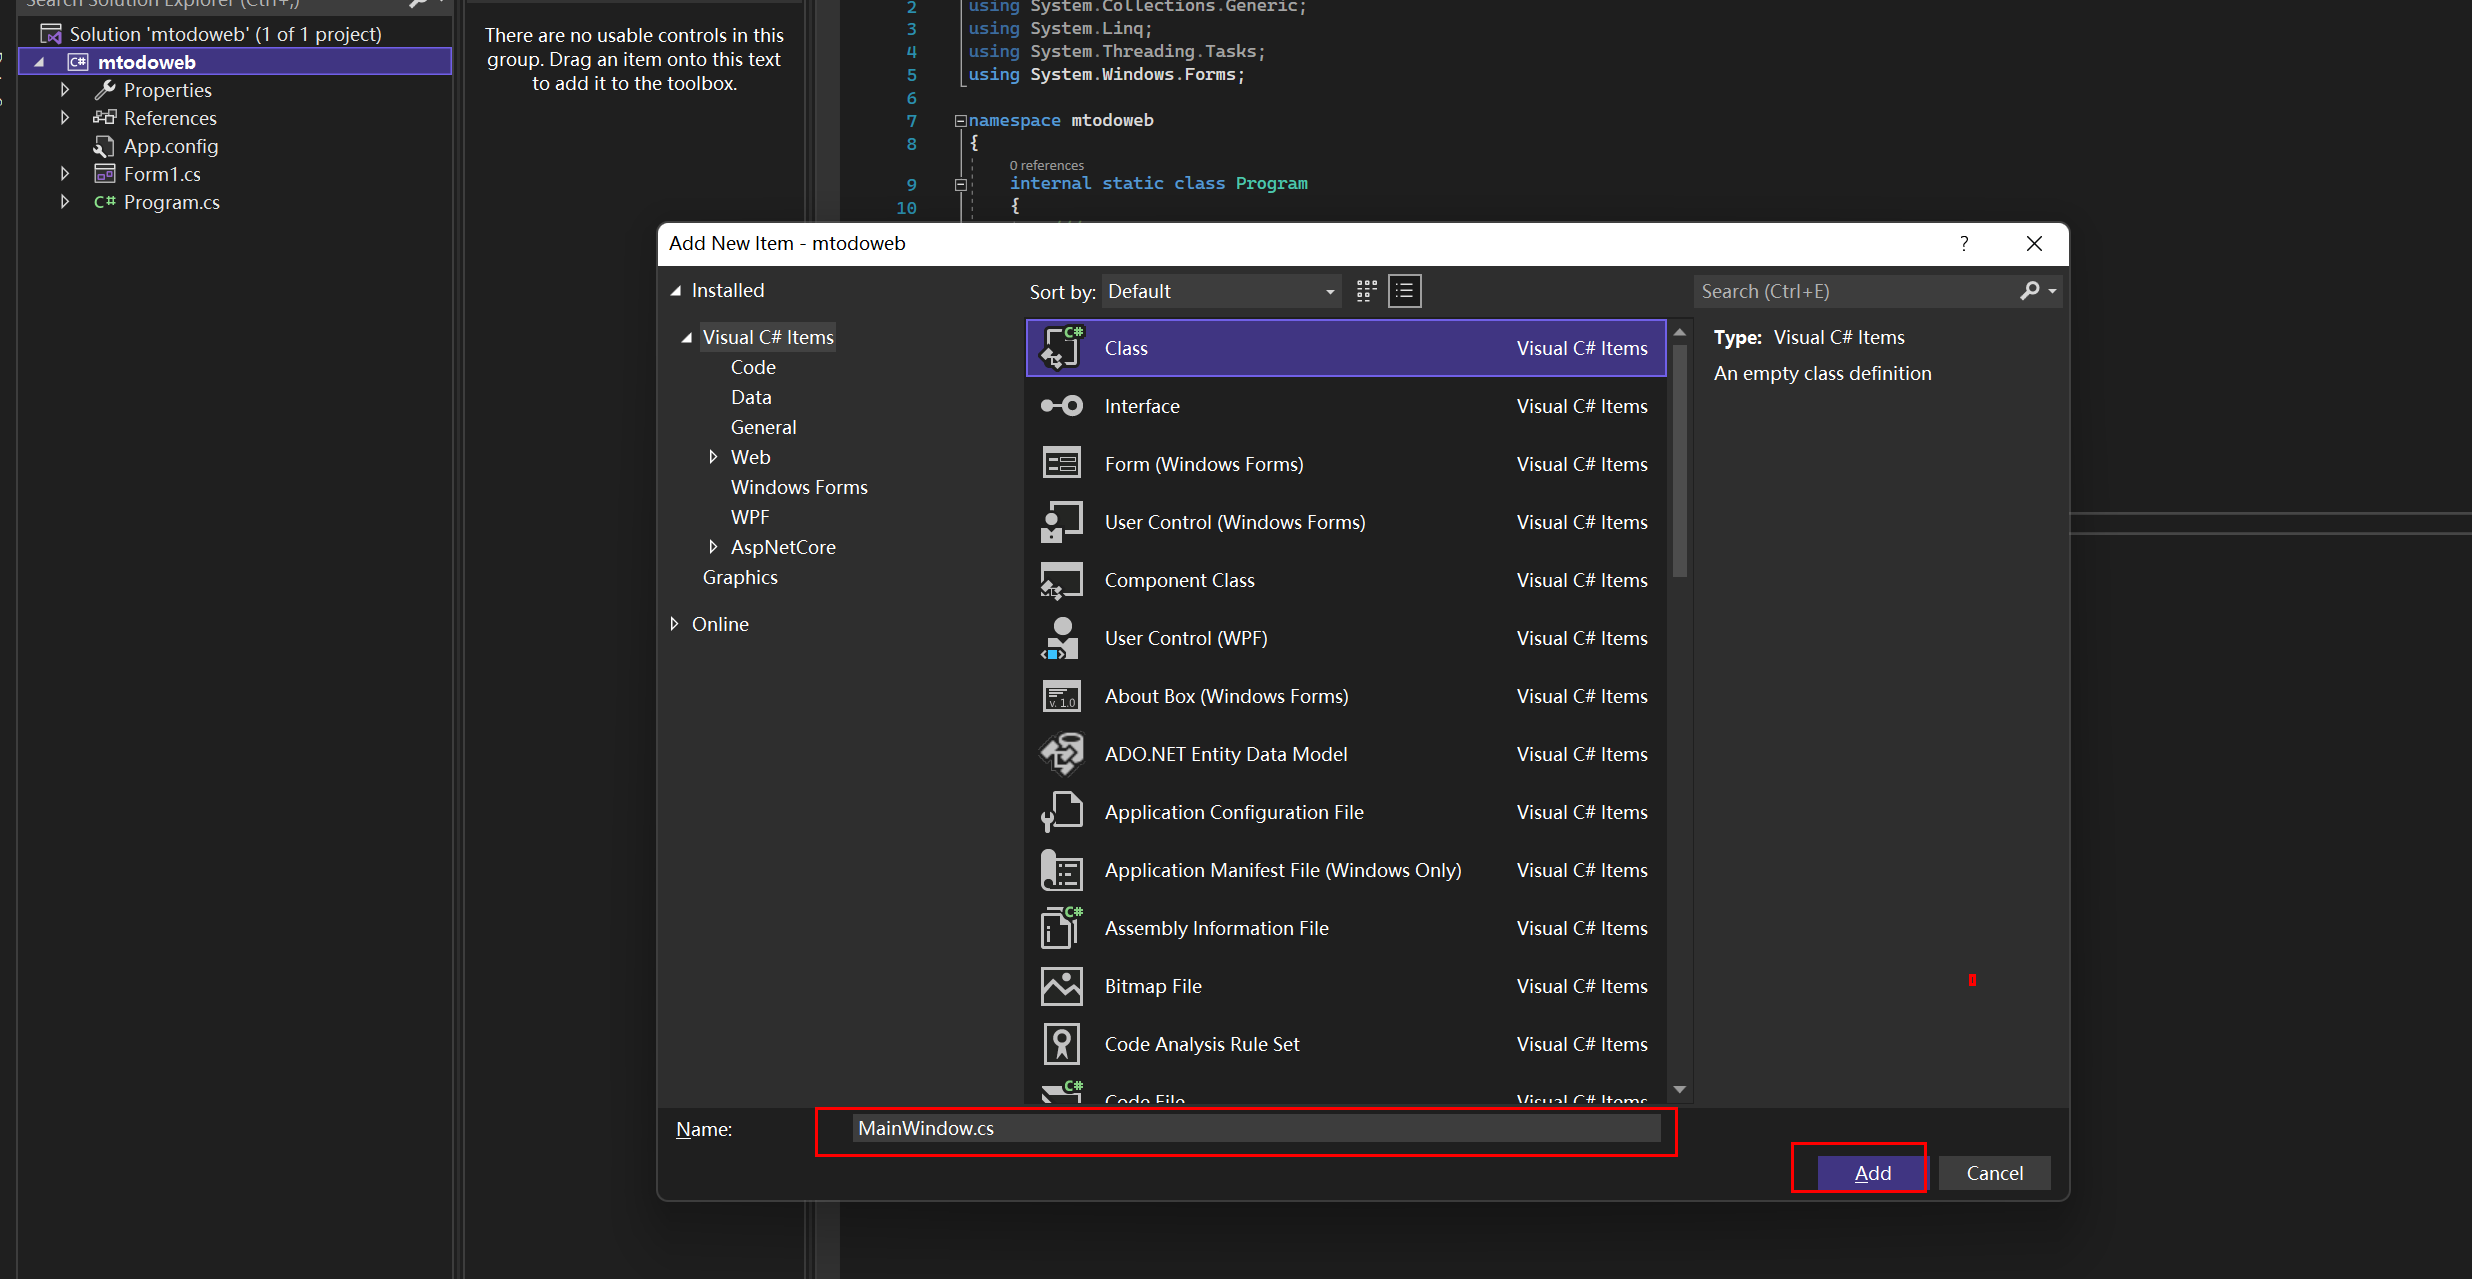Click the ADO.NET Entity Data Model icon

[1060, 754]
